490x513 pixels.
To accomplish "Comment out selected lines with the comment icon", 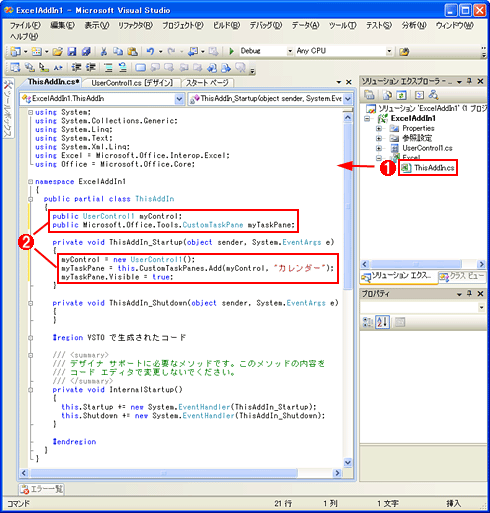I will click(108, 68).
